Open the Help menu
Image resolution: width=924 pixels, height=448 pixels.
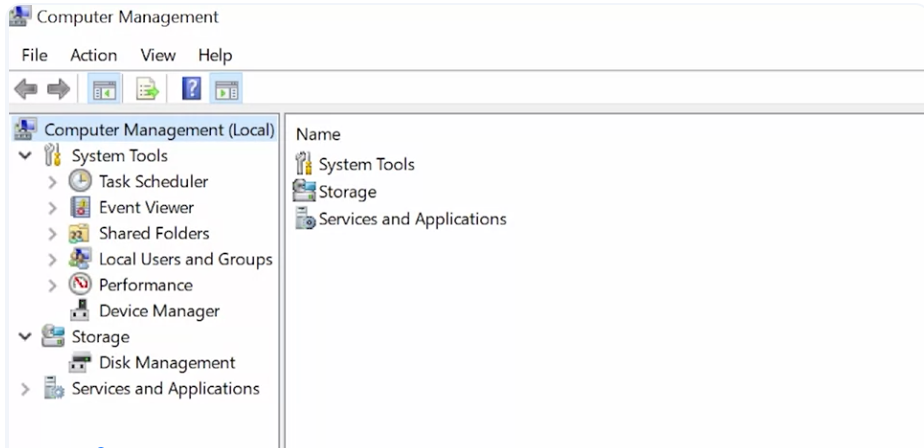(x=215, y=55)
